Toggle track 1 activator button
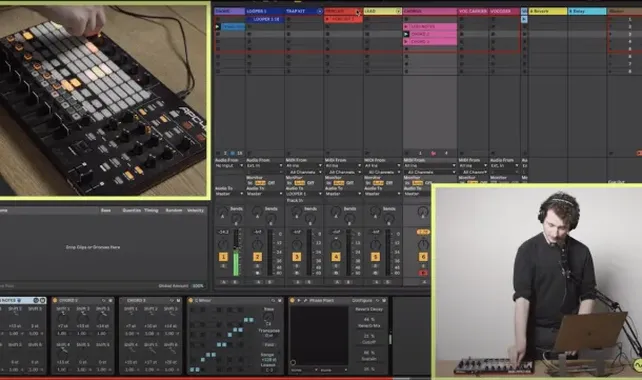 click(x=223, y=257)
